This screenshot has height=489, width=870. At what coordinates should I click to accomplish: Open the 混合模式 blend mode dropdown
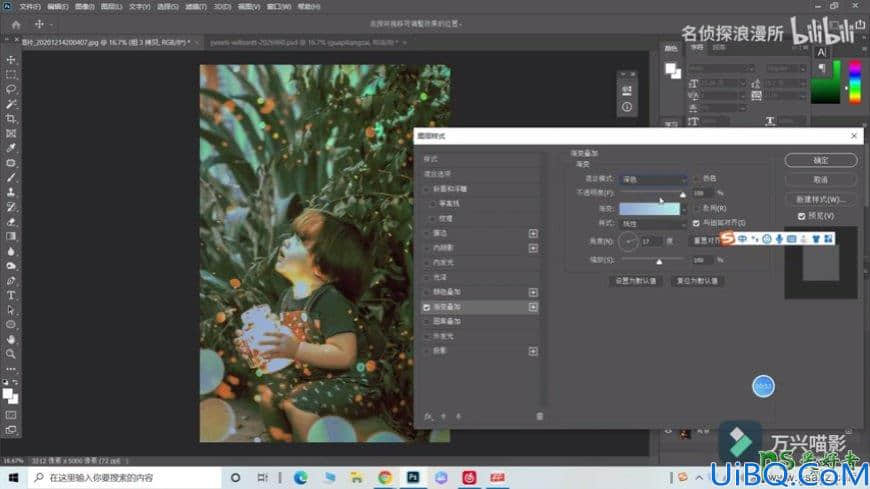pos(653,179)
